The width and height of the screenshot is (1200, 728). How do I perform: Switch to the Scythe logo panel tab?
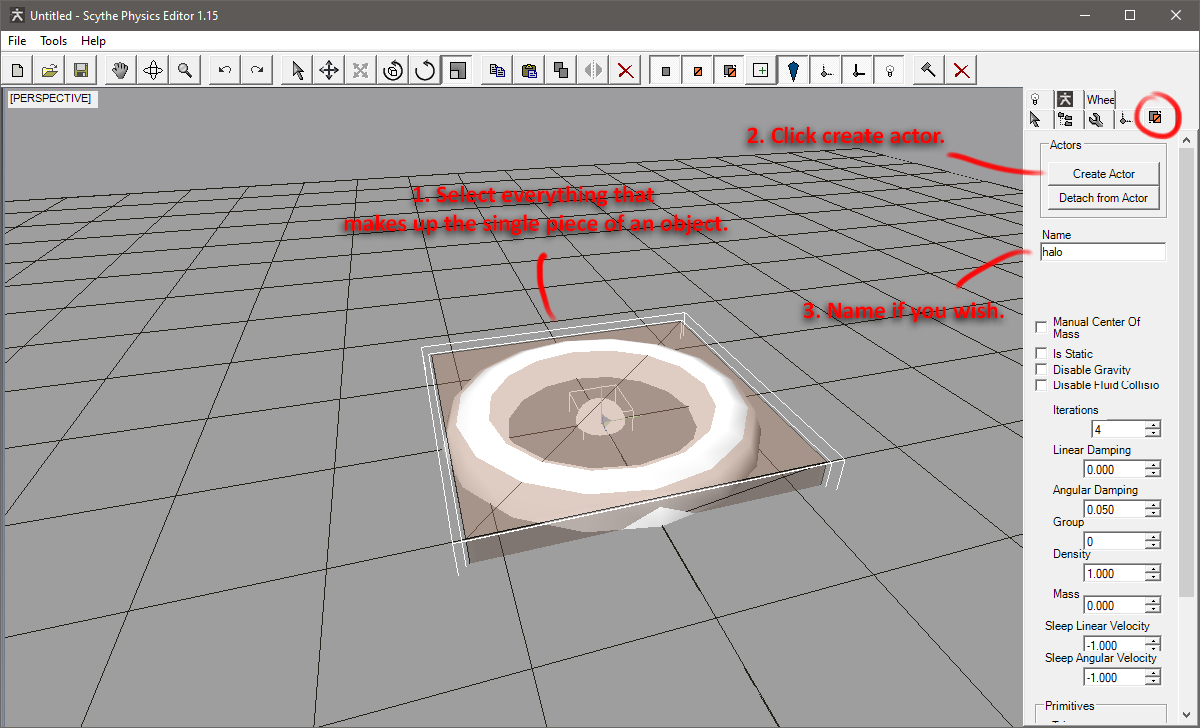click(1066, 99)
